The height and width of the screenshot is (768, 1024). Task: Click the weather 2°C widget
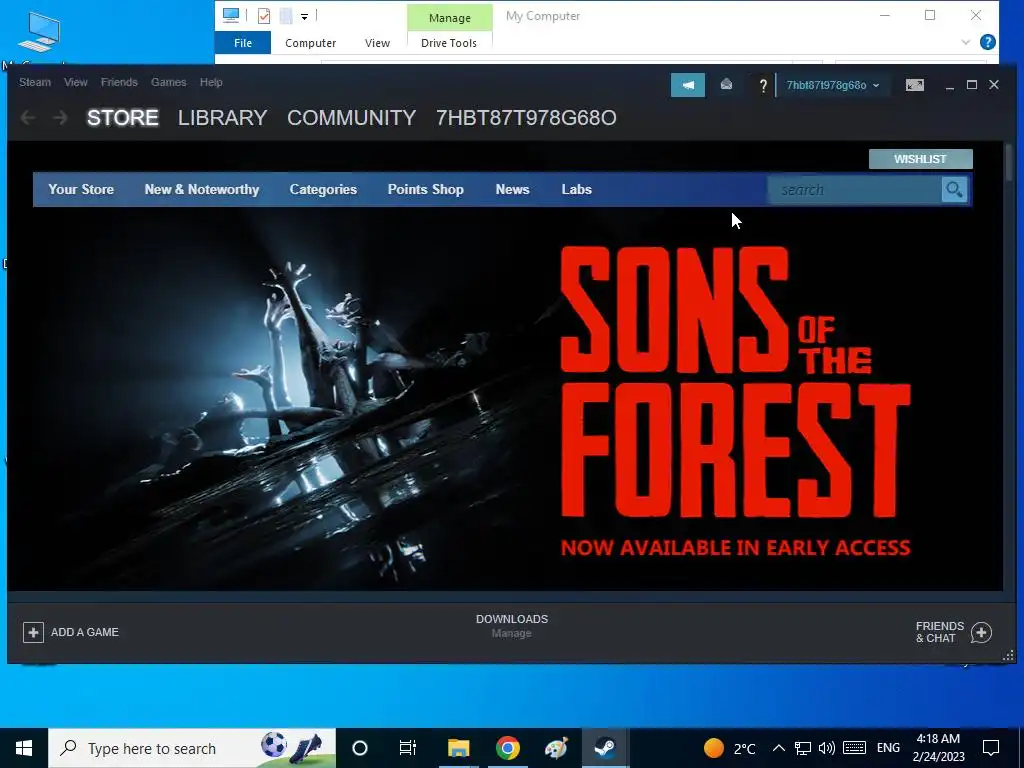[x=729, y=748]
